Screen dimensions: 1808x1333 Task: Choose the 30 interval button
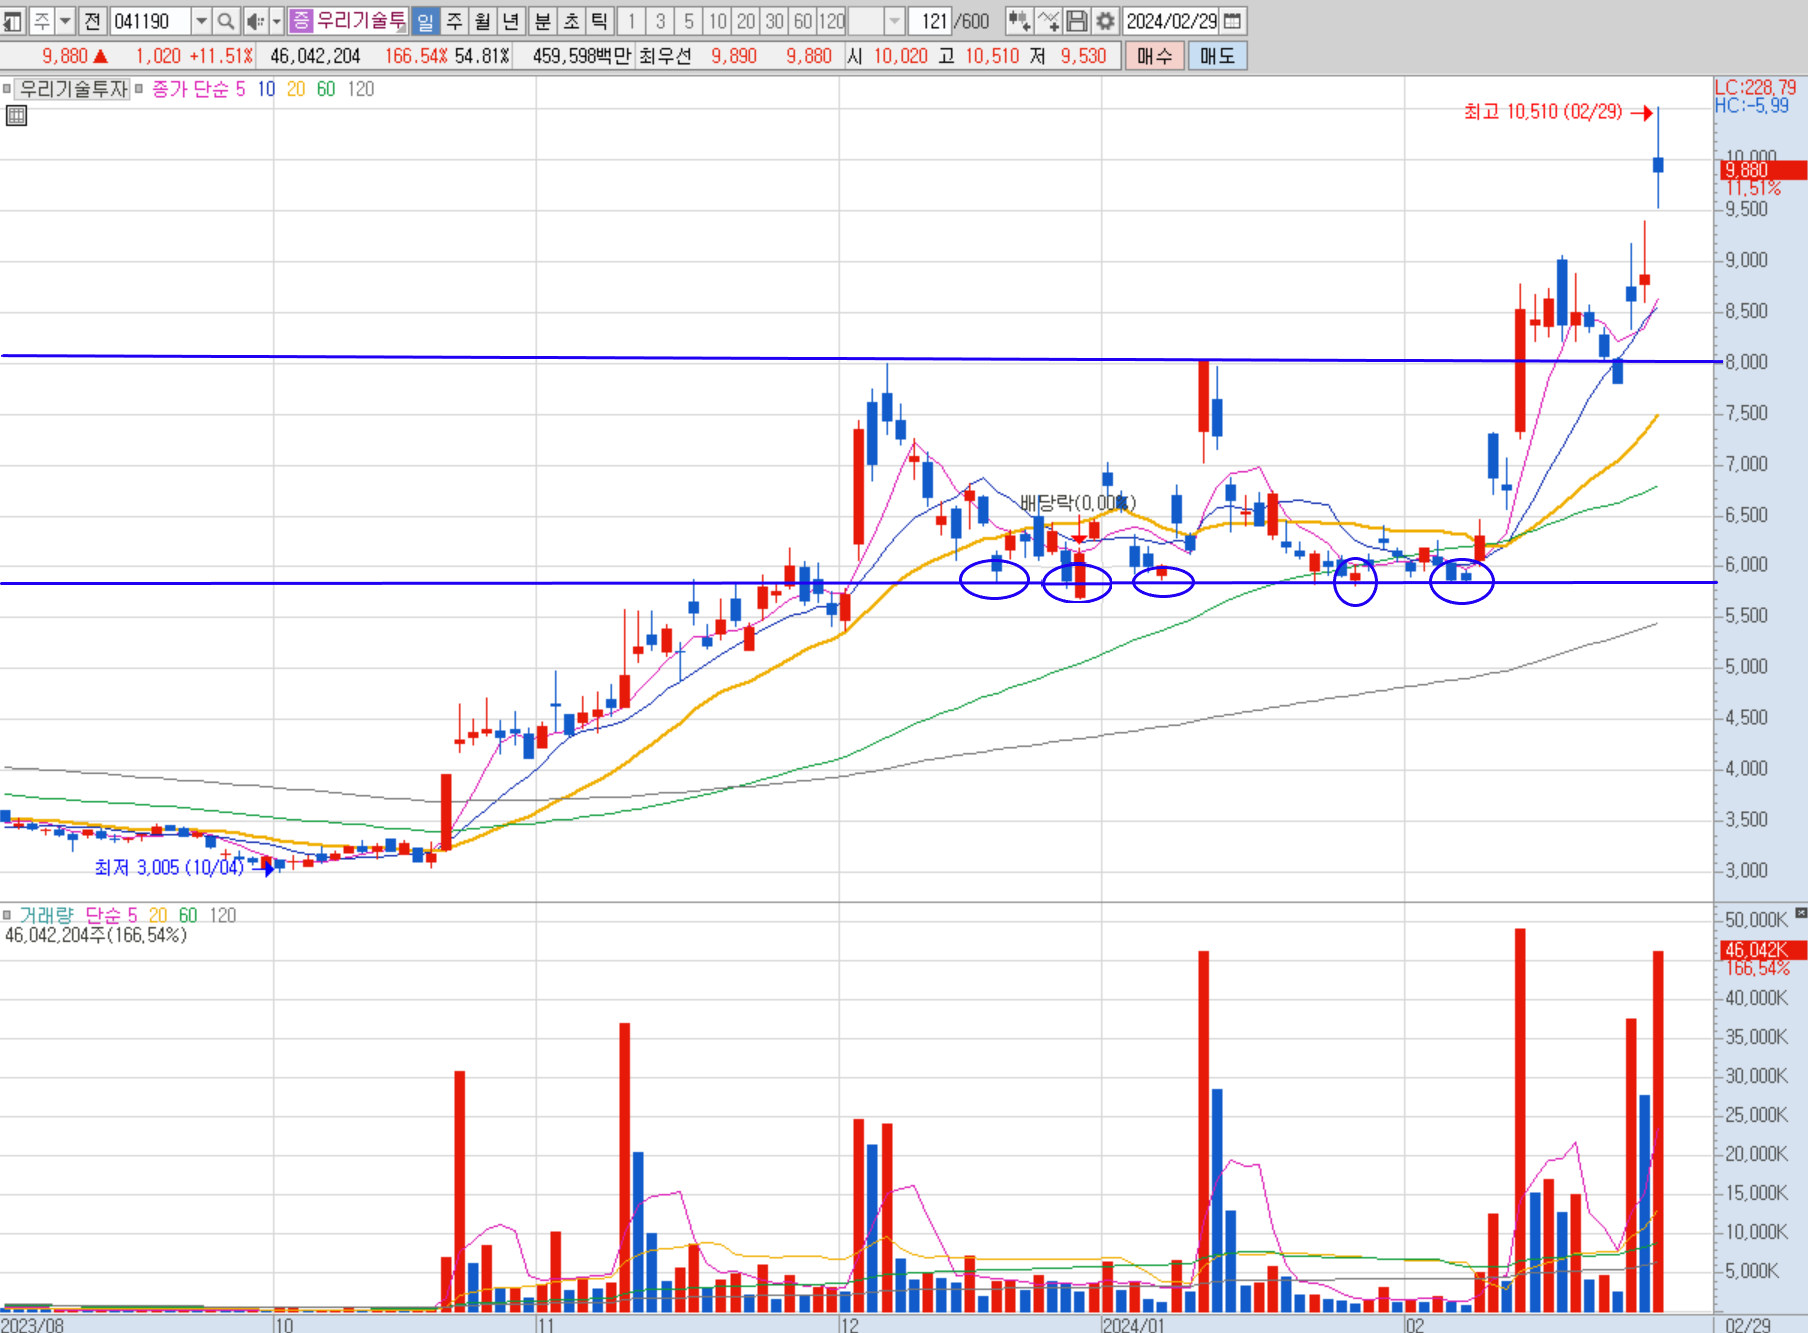[x=774, y=21]
